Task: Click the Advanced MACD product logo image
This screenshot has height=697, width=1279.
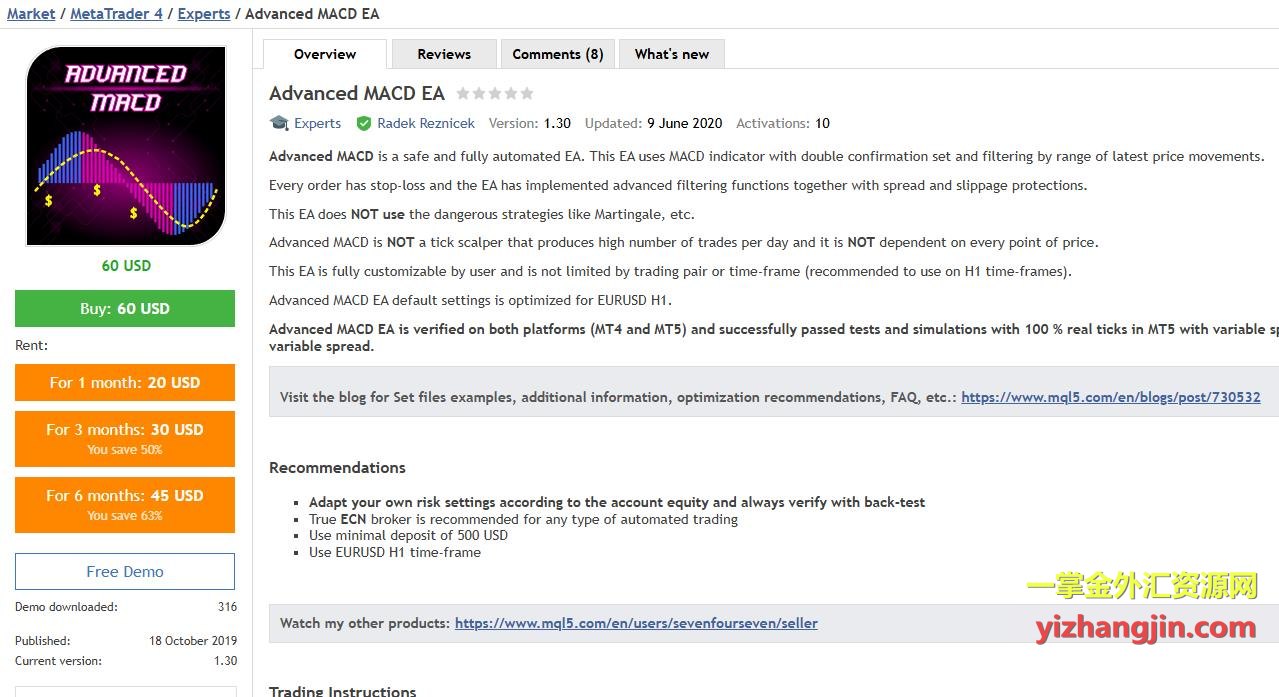Action: [x=125, y=145]
